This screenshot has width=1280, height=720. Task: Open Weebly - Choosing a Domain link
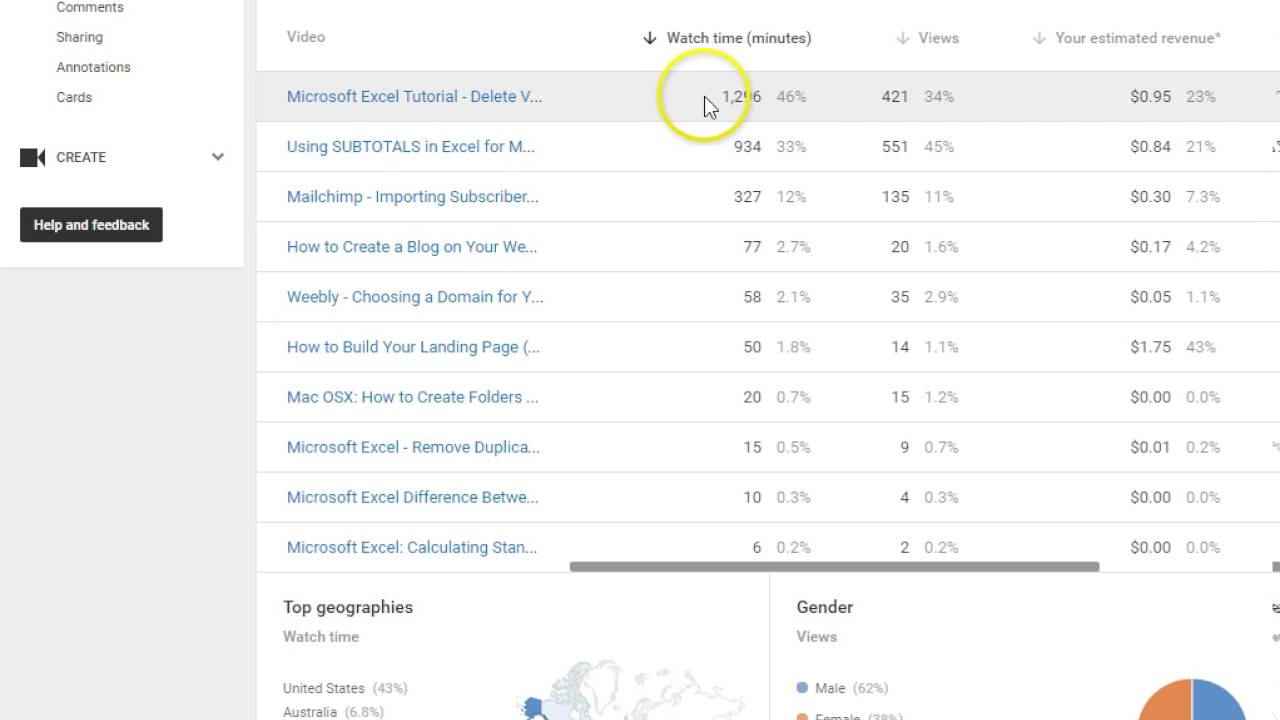[415, 297]
